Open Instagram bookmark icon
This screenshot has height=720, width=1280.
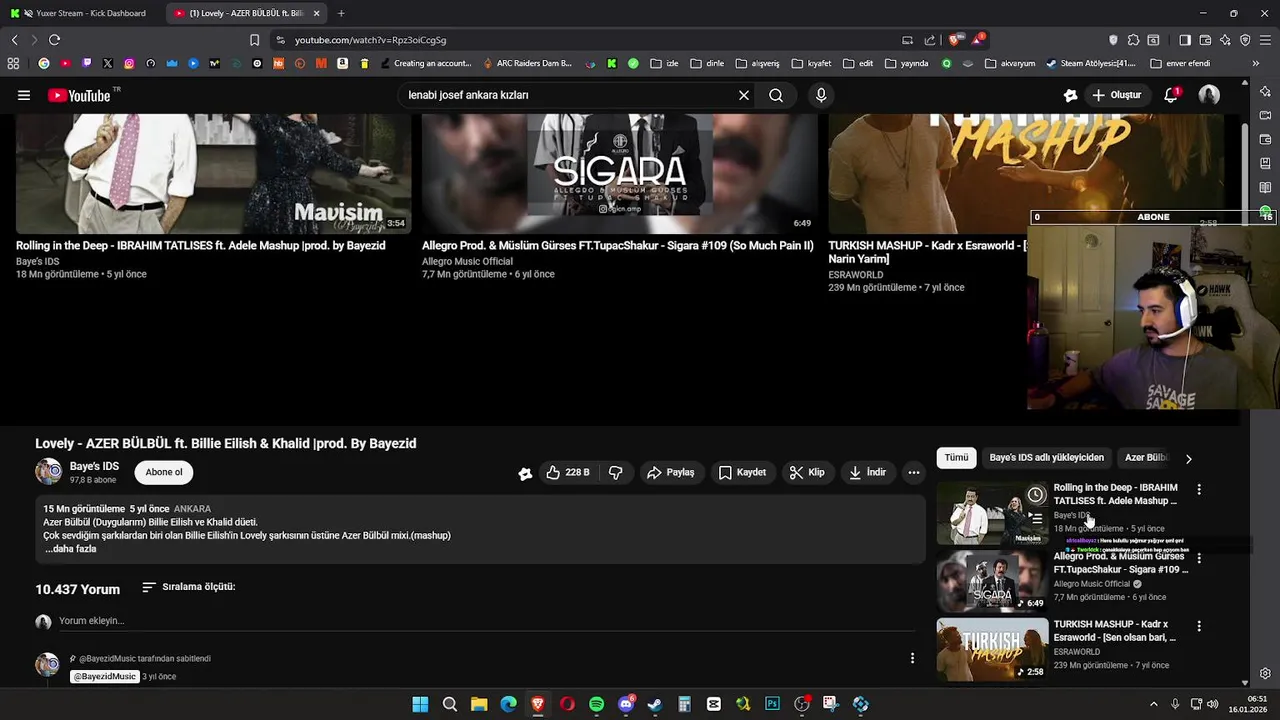(129, 63)
